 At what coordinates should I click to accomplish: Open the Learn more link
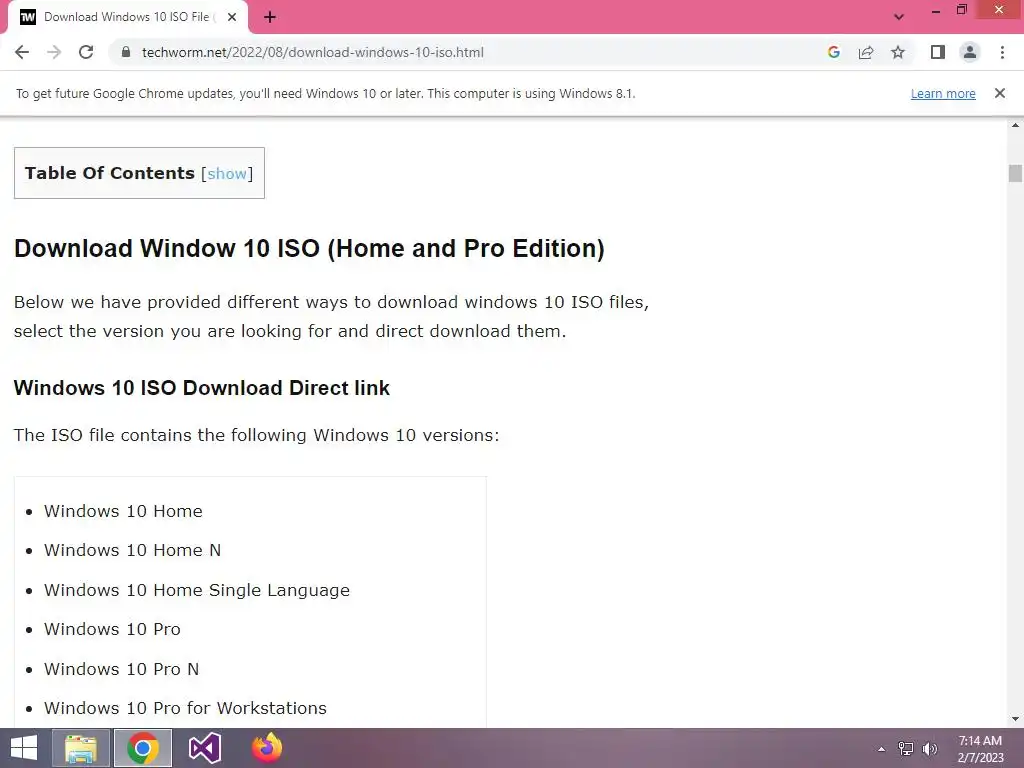(943, 93)
